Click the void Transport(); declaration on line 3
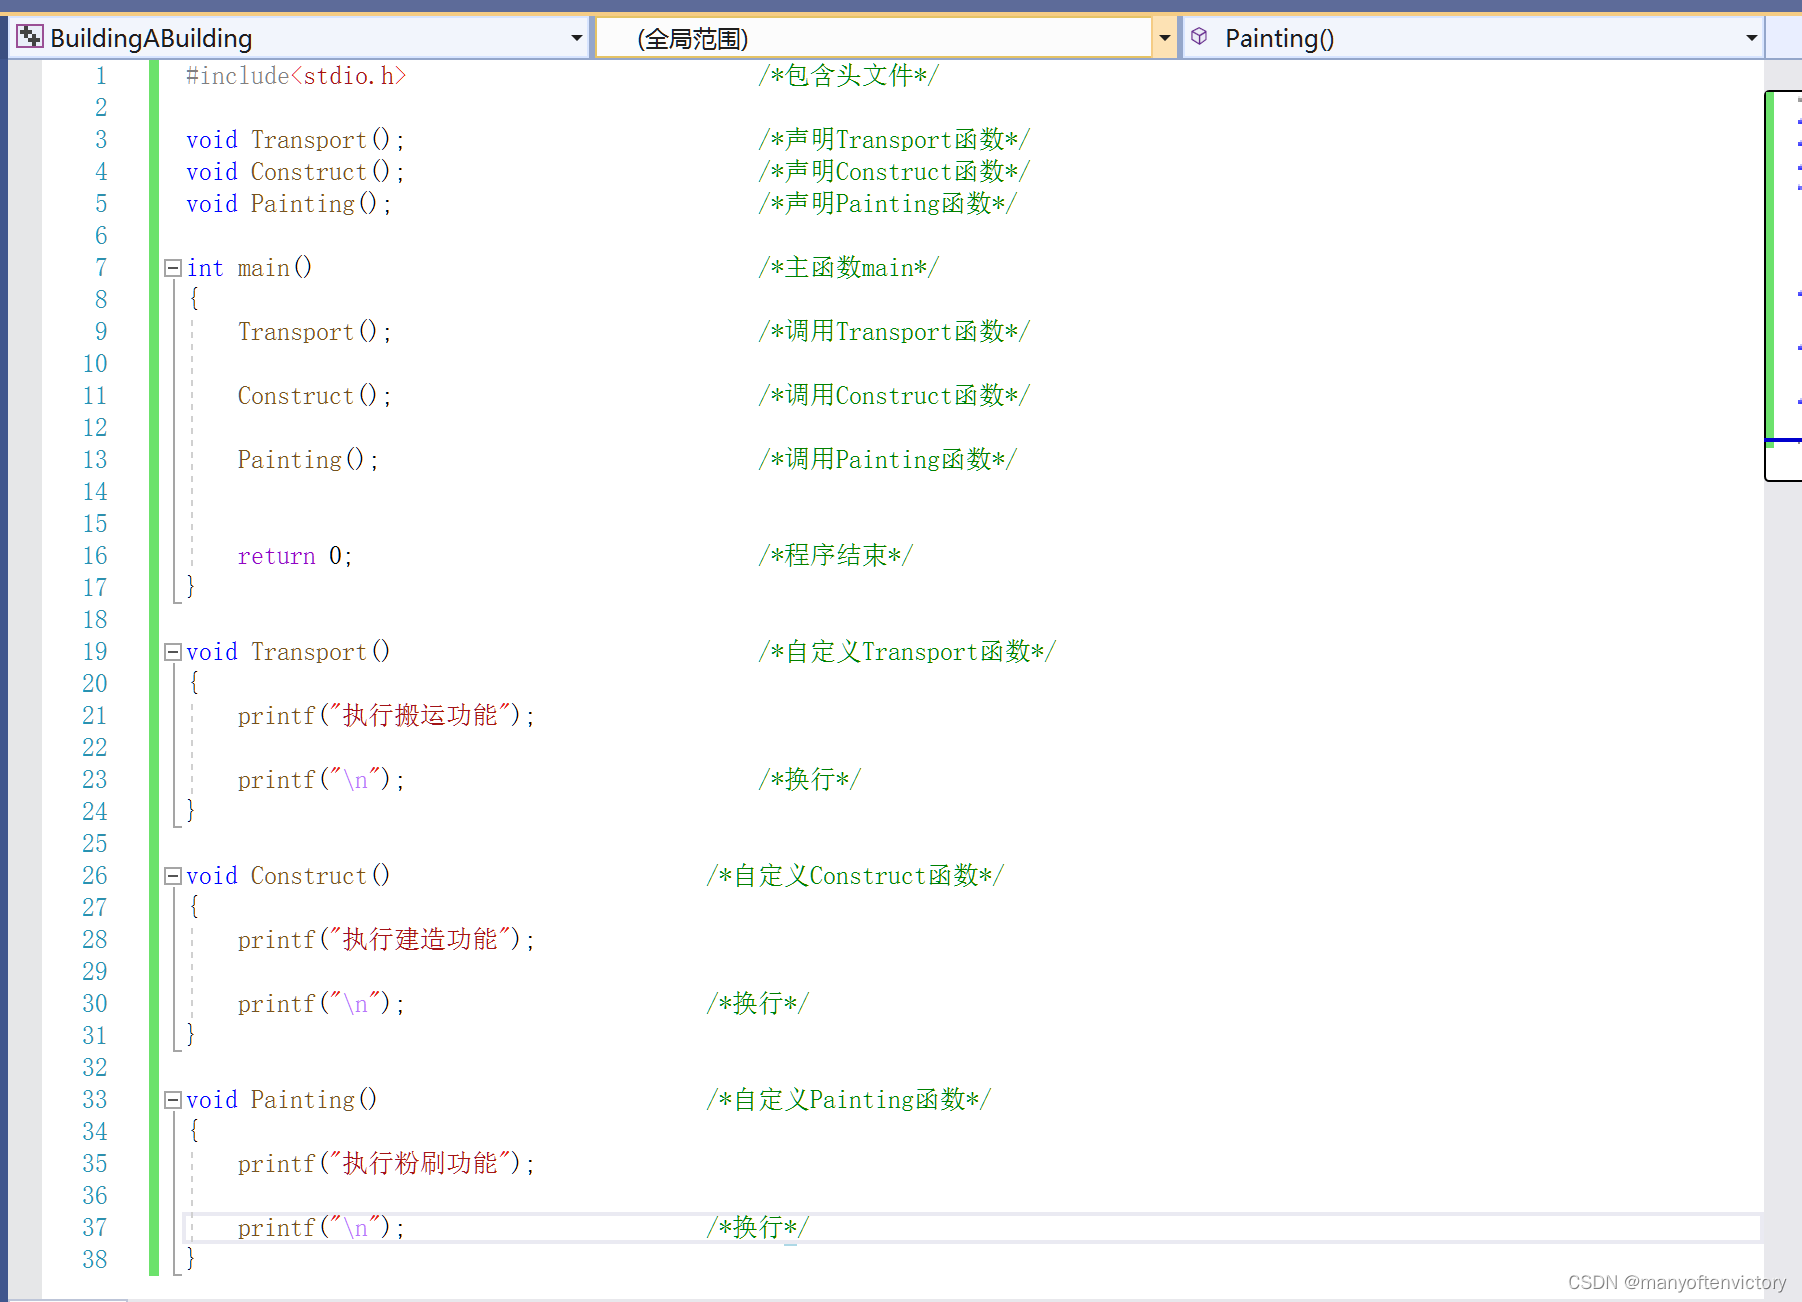Viewport: 1802px width, 1302px height. click(295, 140)
